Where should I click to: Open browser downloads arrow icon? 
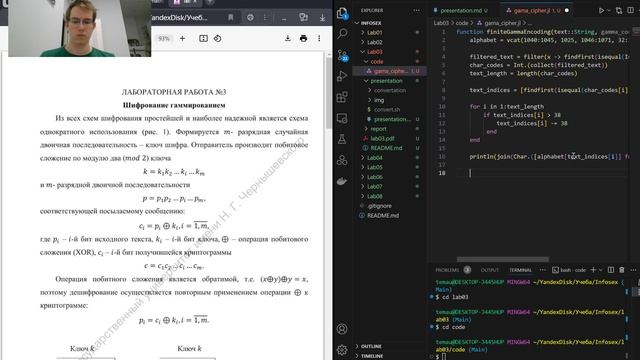pos(322,18)
